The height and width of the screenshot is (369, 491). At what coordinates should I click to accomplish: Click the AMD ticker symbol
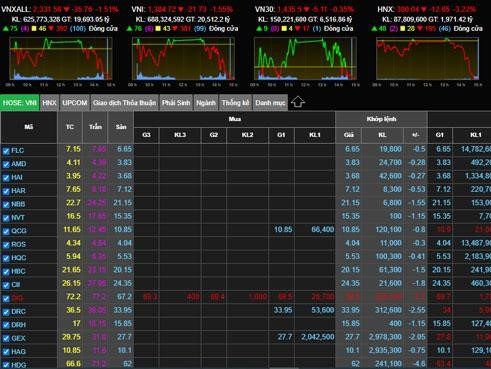tap(19, 164)
